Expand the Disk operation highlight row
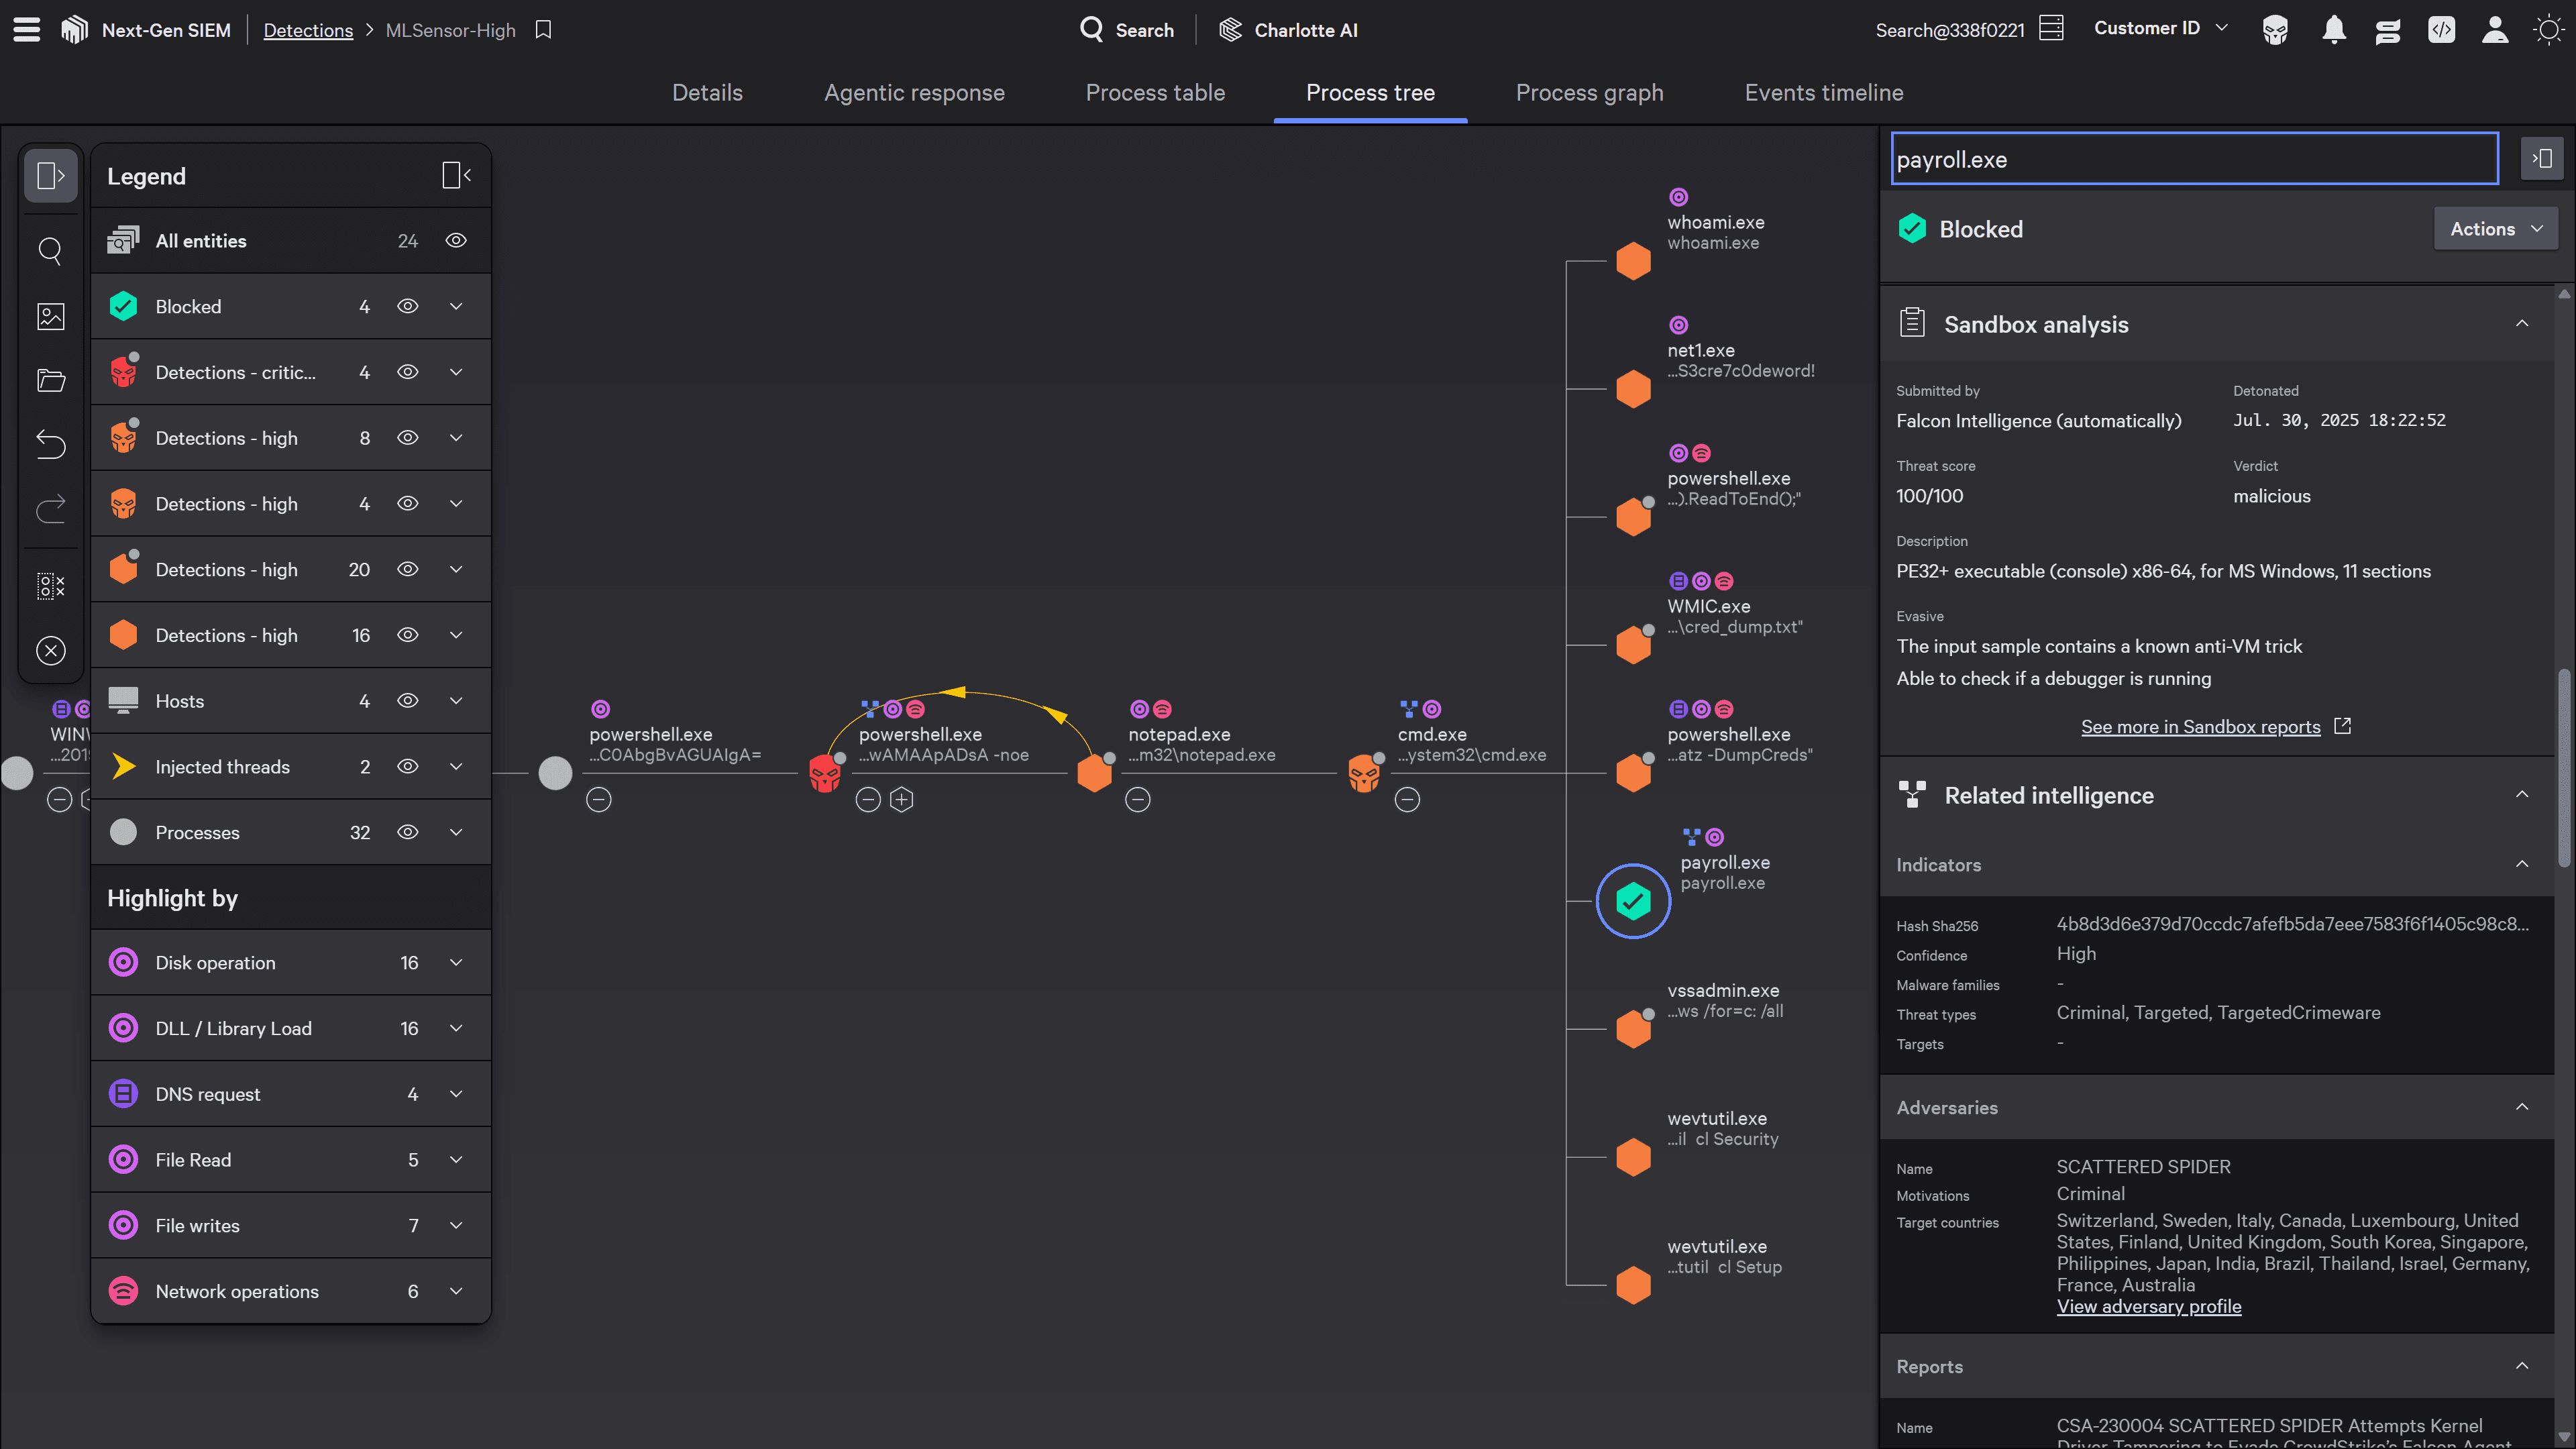This screenshot has width=2576, height=1449. 456,963
